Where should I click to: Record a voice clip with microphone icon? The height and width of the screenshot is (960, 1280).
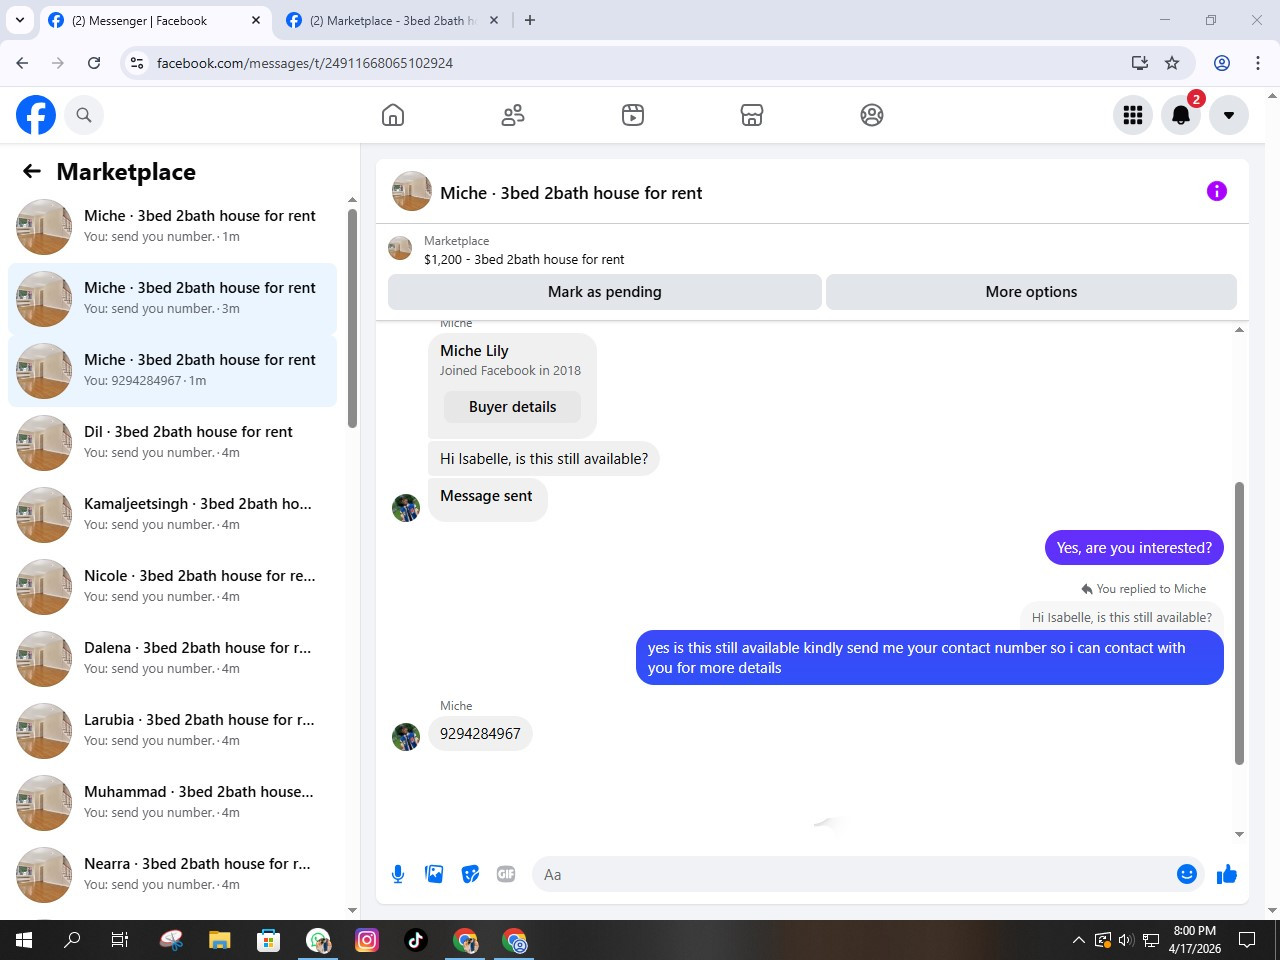(x=398, y=874)
